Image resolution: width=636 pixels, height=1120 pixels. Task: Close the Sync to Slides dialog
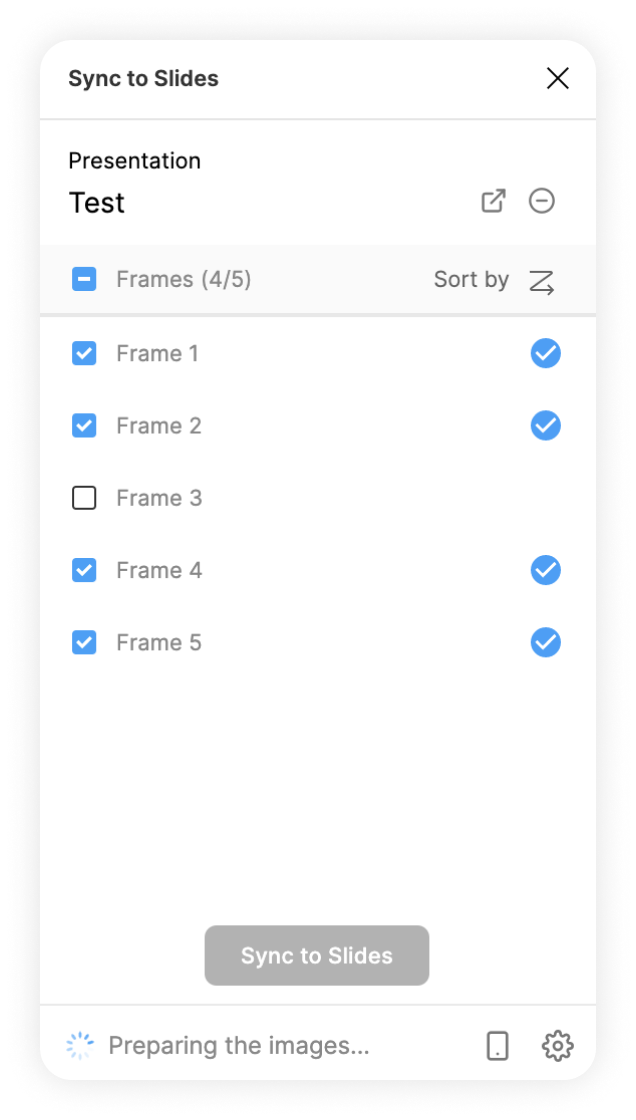pyautogui.click(x=557, y=78)
